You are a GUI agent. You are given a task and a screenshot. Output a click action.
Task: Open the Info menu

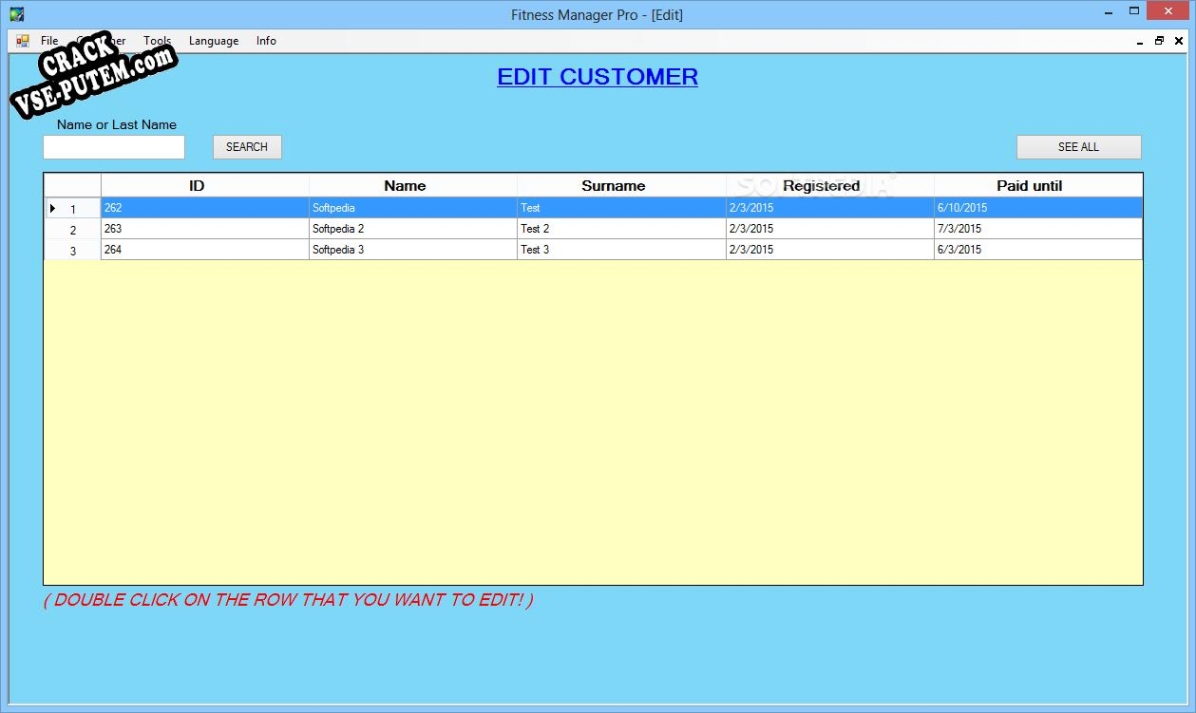[266, 41]
